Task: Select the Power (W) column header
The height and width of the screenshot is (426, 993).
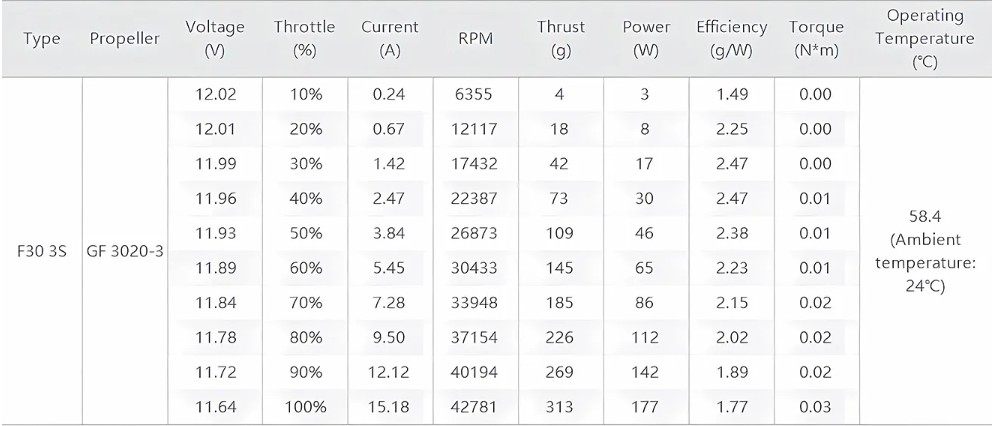Action: tap(646, 39)
